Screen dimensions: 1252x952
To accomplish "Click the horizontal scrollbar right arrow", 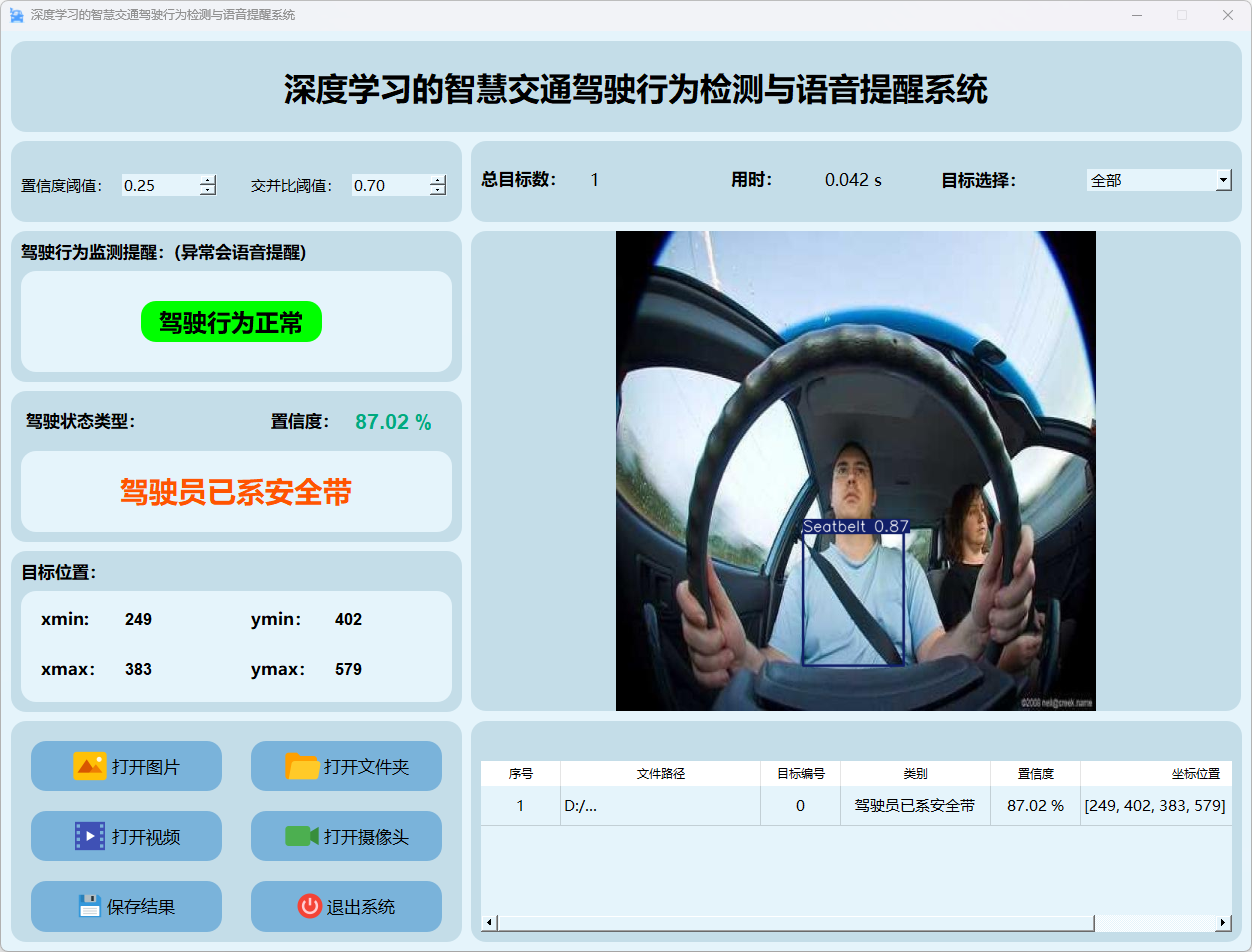I will tap(1223, 922).
